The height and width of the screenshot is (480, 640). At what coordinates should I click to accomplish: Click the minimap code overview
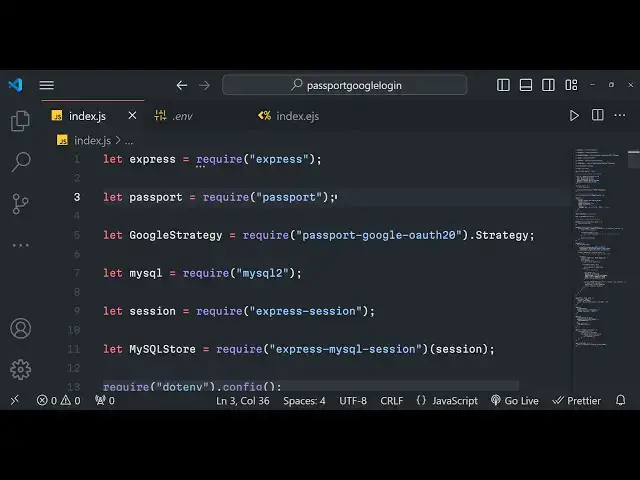(600, 247)
